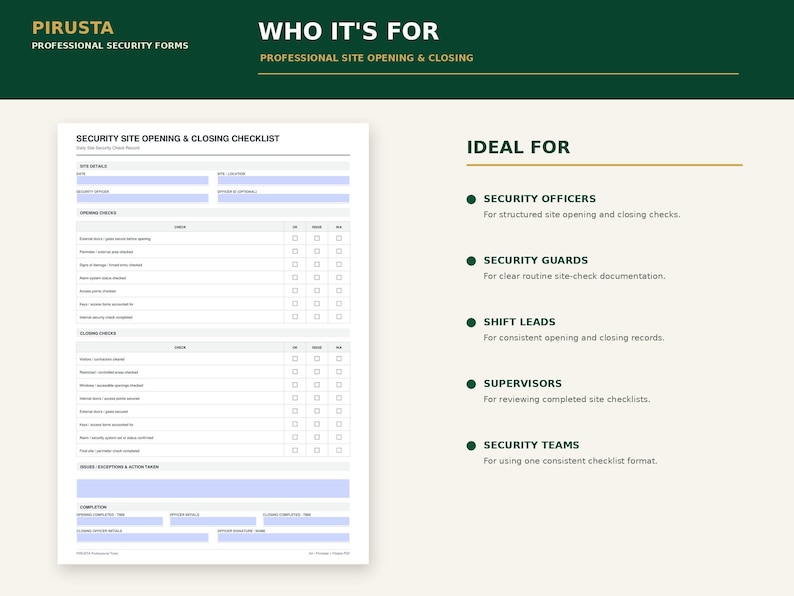The width and height of the screenshot is (794, 596).
Task: Click the 'Security Guards' item
Action: coord(536,260)
